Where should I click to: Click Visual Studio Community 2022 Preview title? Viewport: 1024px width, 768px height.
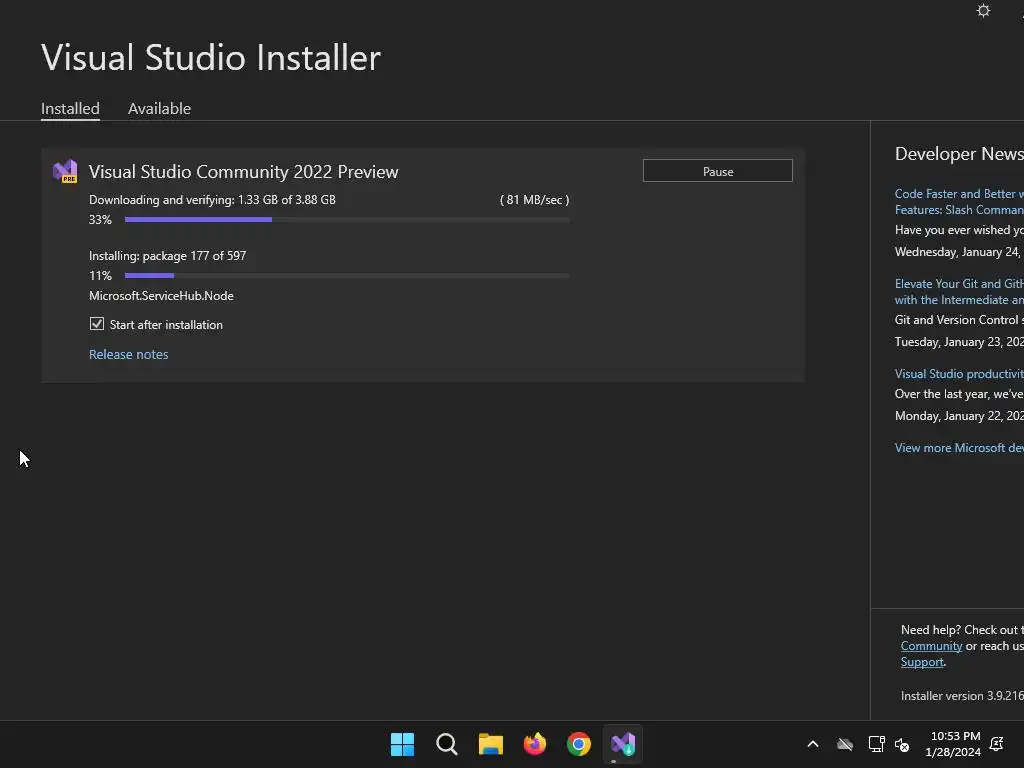(244, 172)
